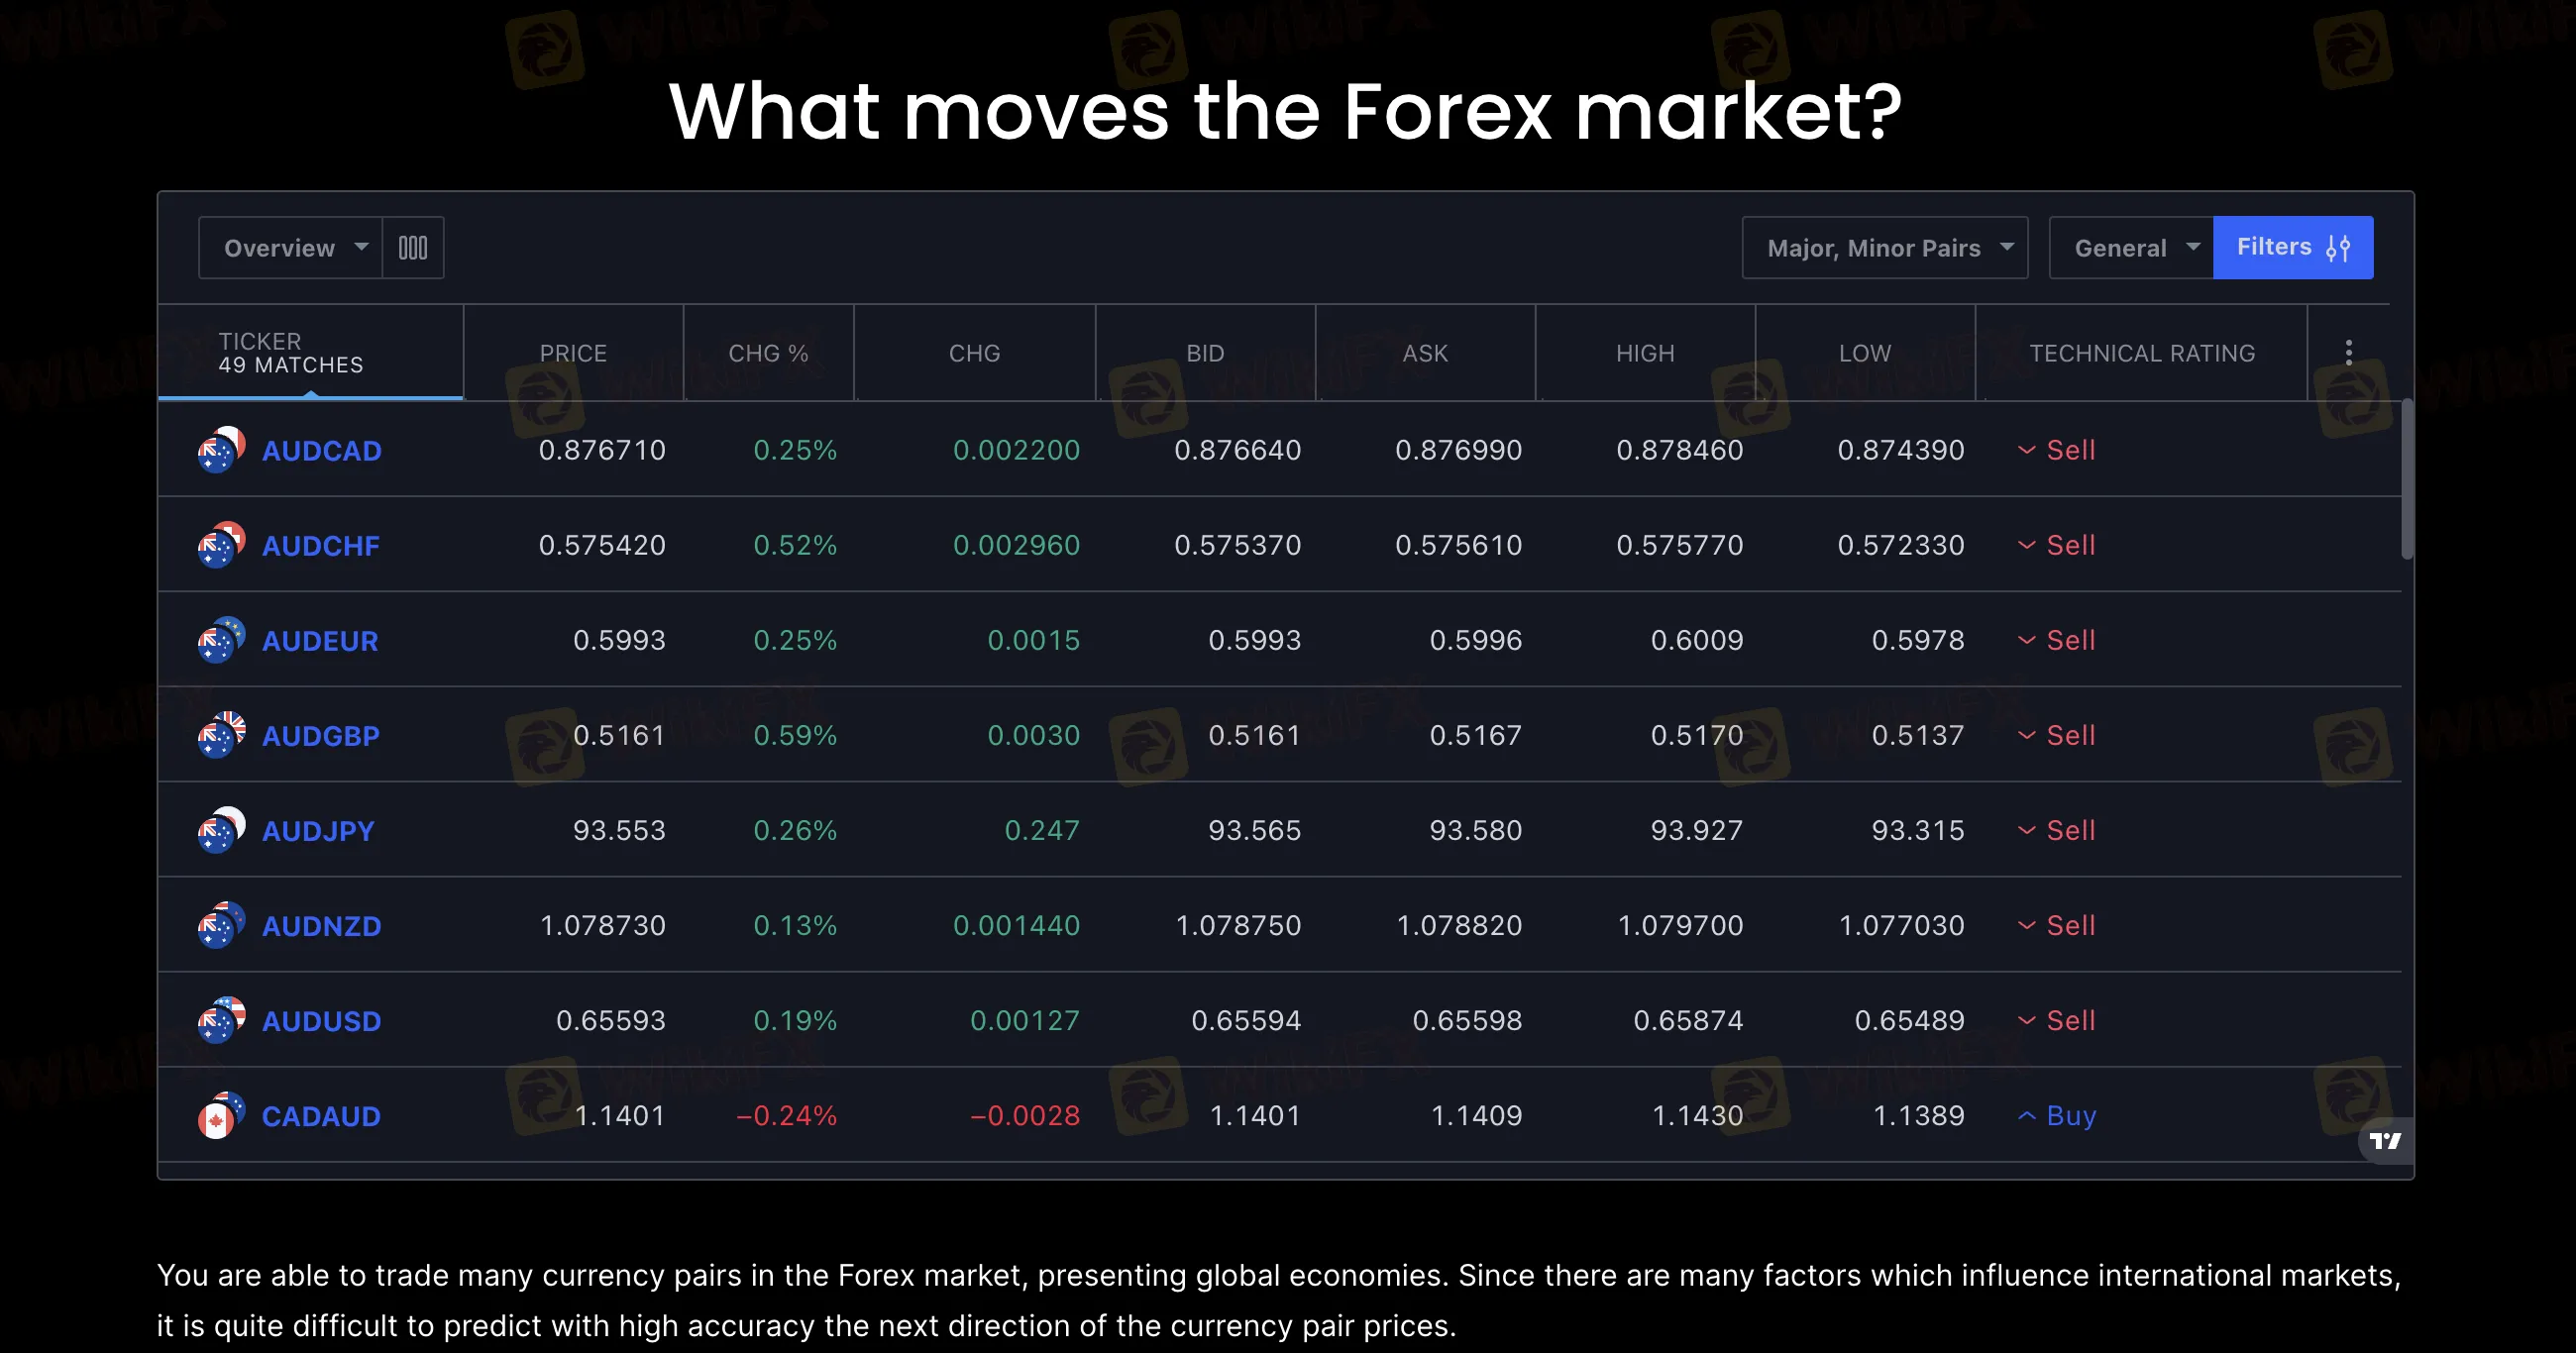Open the Major, Minor Pairs dropdown
This screenshot has height=1353, width=2576.
point(1885,247)
